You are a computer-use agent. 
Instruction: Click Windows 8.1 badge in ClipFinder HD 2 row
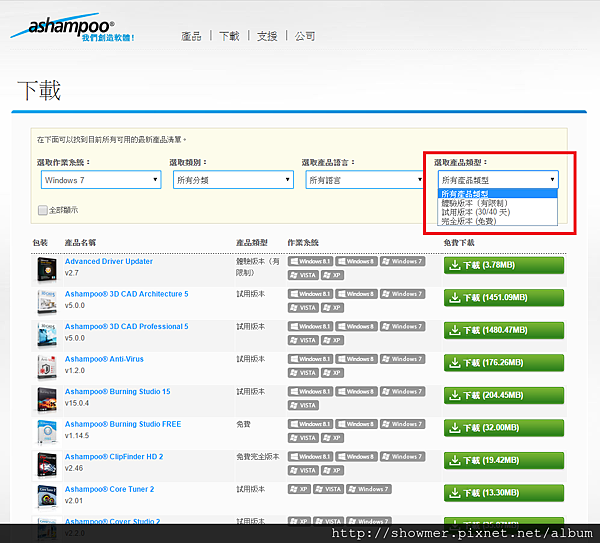coord(310,457)
